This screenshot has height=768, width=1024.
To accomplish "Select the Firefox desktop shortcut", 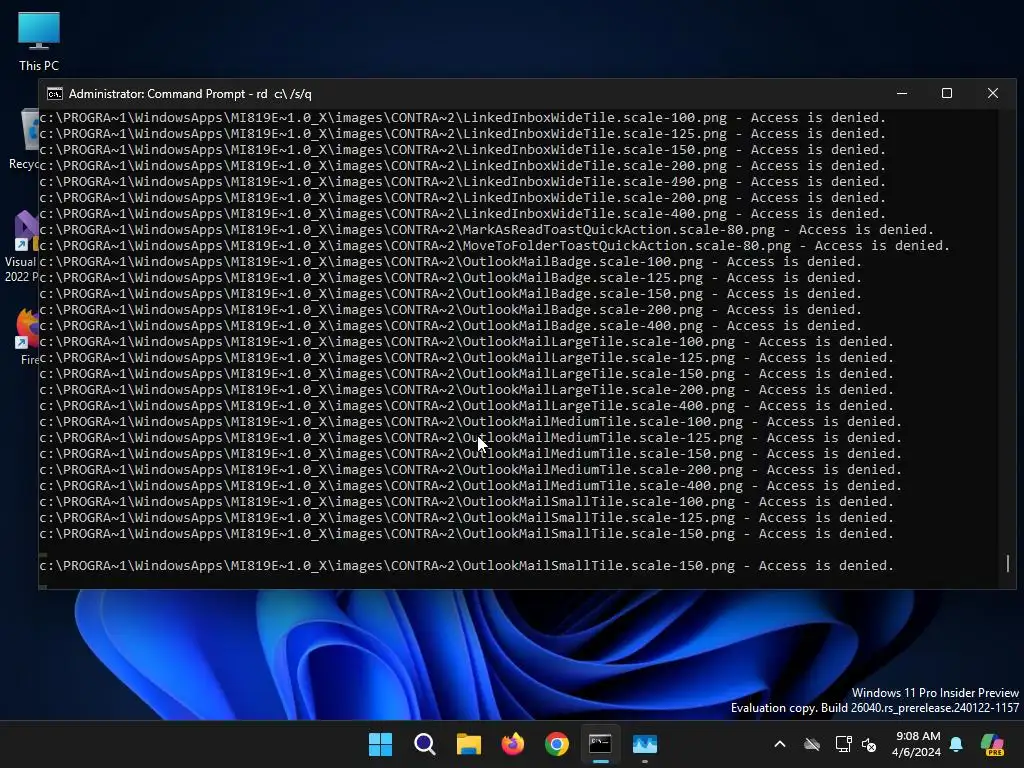I will (x=27, y=336).
